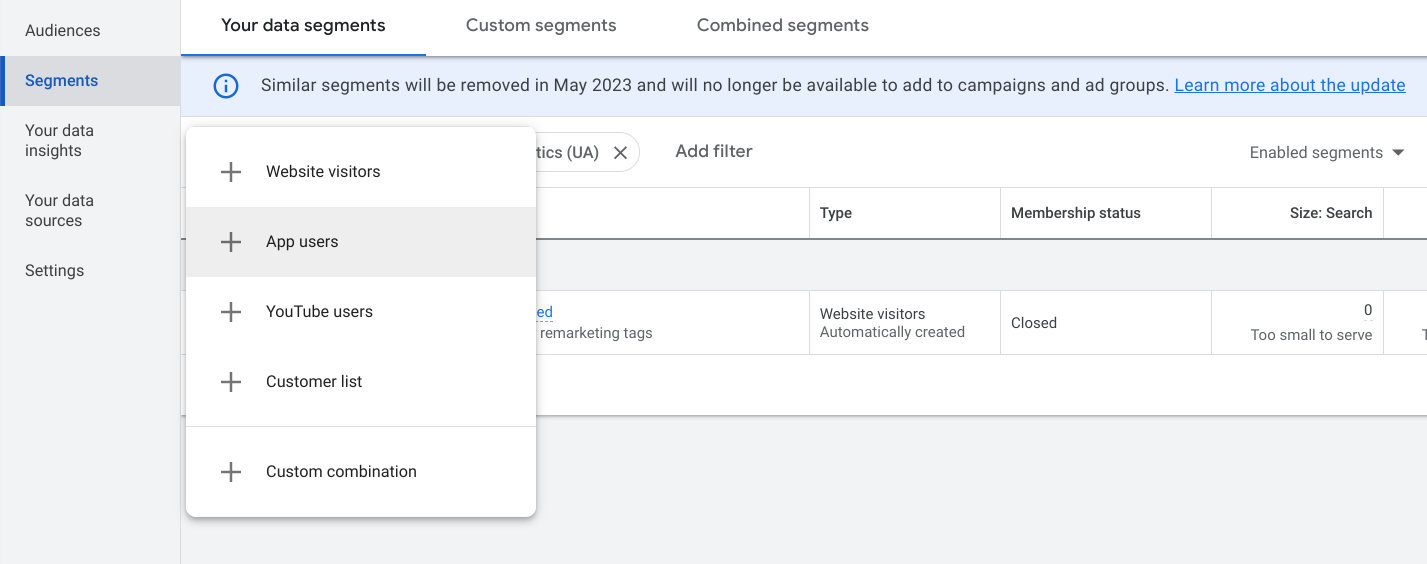
Task: Click the plus icon beside App users
Action: (231, 242)
